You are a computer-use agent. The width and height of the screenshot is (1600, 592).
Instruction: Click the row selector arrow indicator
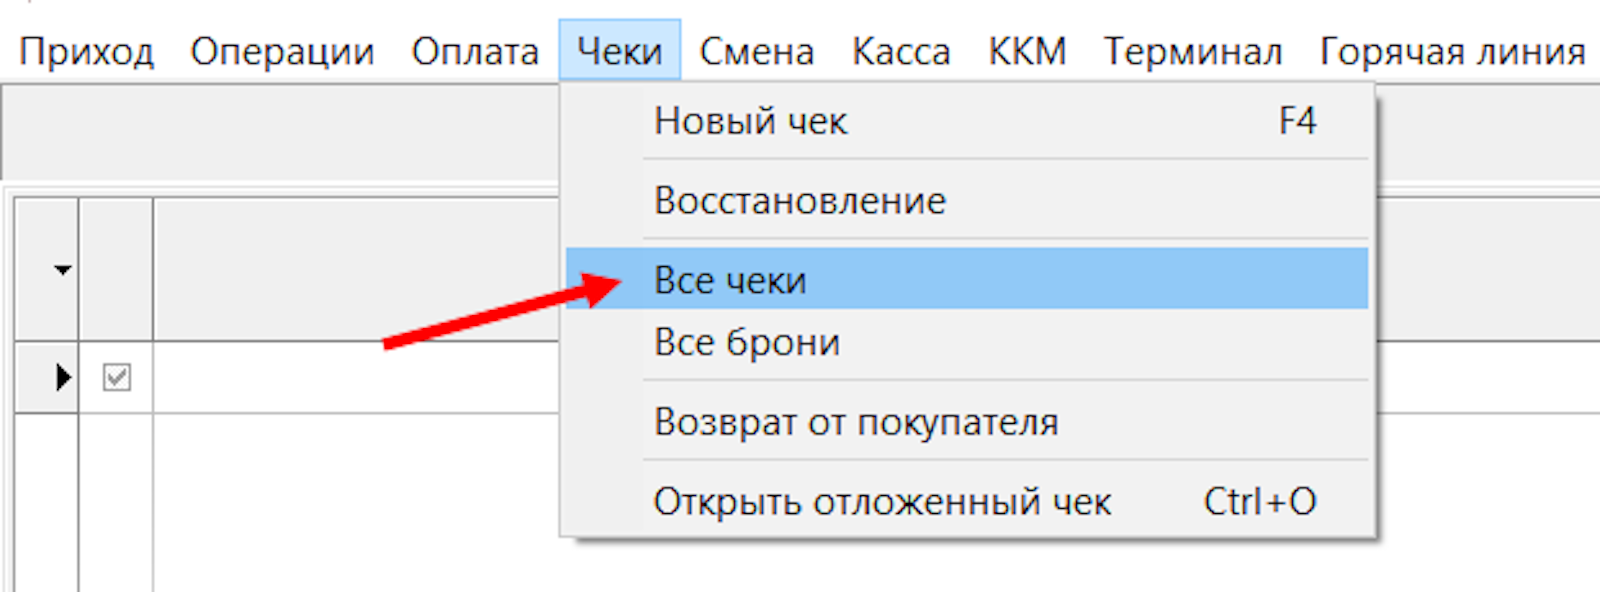tap(62, 377)
